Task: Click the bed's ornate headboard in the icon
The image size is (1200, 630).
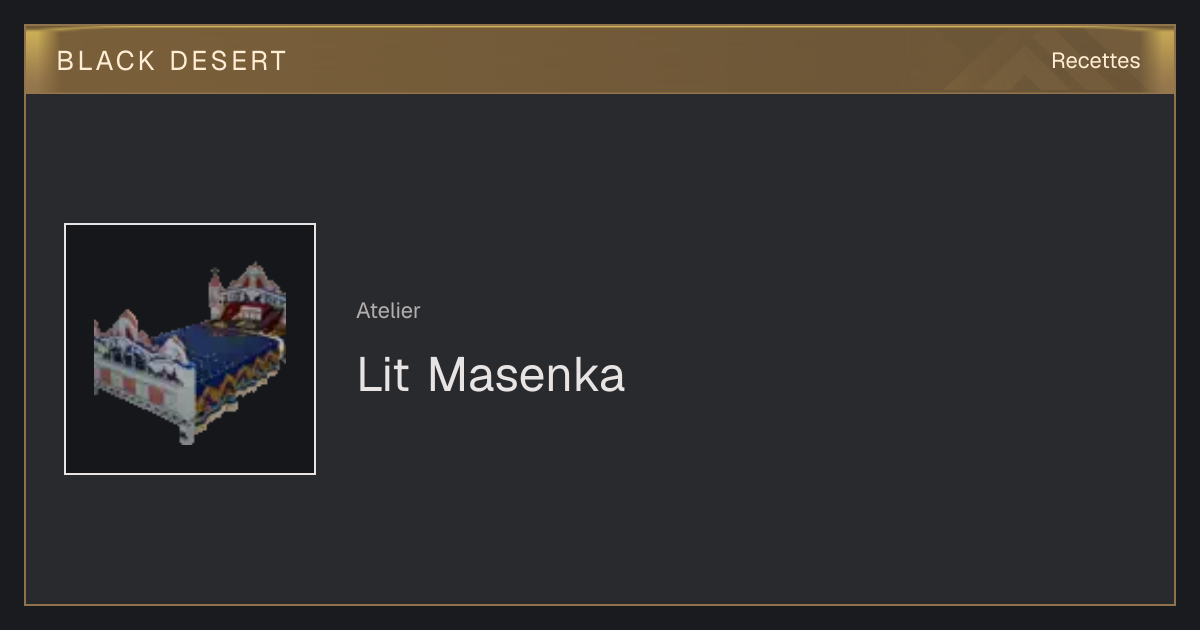Action: [248, 293]
